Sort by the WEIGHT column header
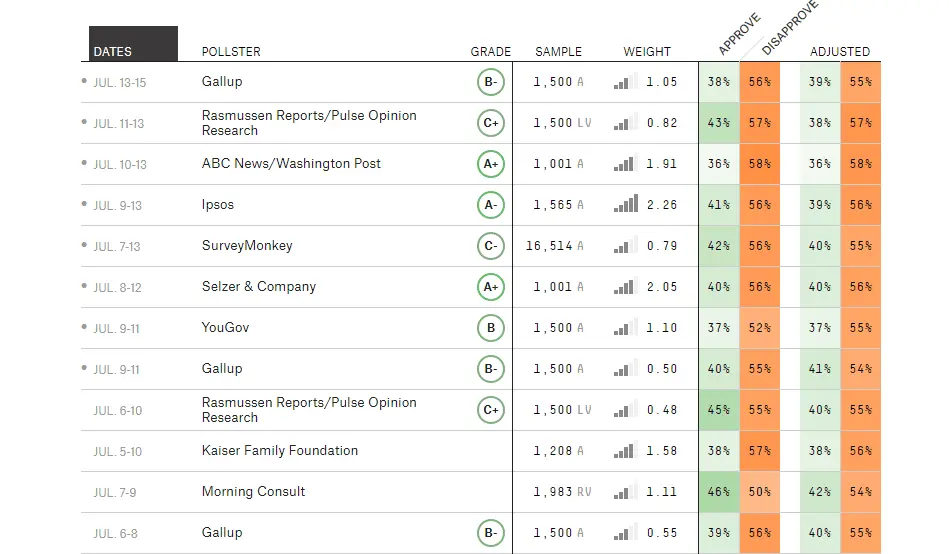 [647, 52]
